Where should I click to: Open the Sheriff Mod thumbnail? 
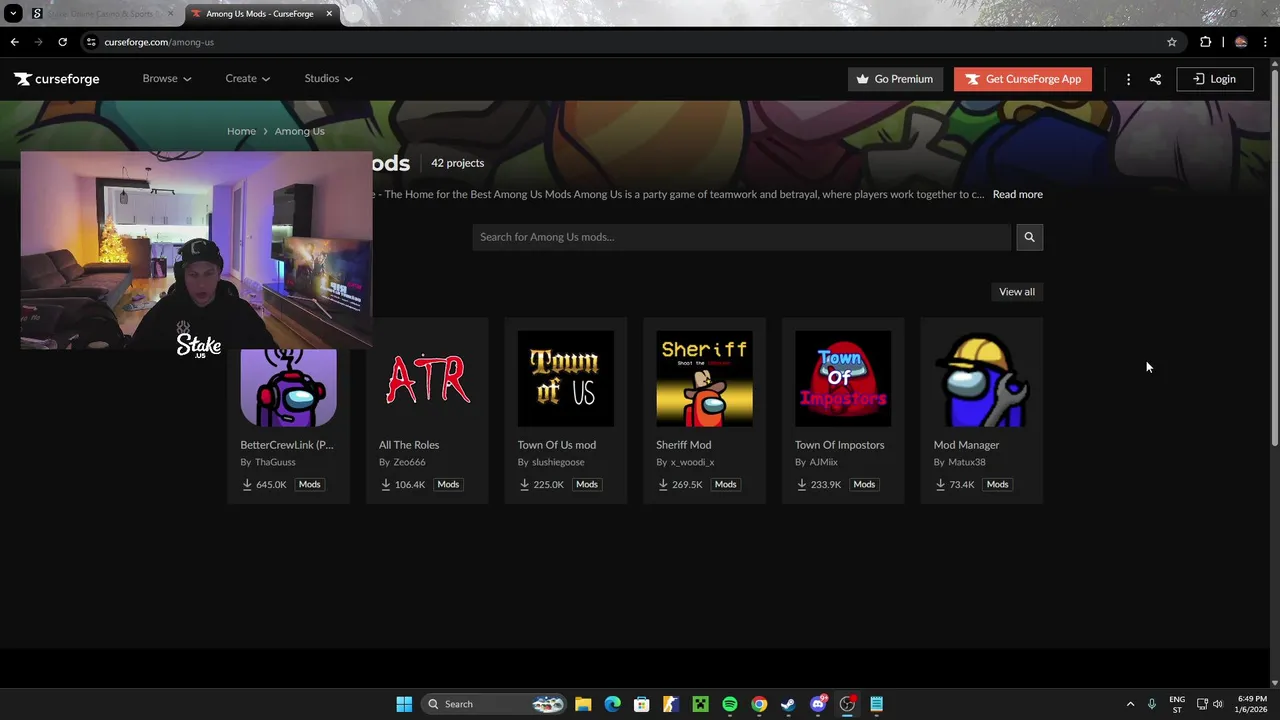pyautogui.click(x=704, y=379)
